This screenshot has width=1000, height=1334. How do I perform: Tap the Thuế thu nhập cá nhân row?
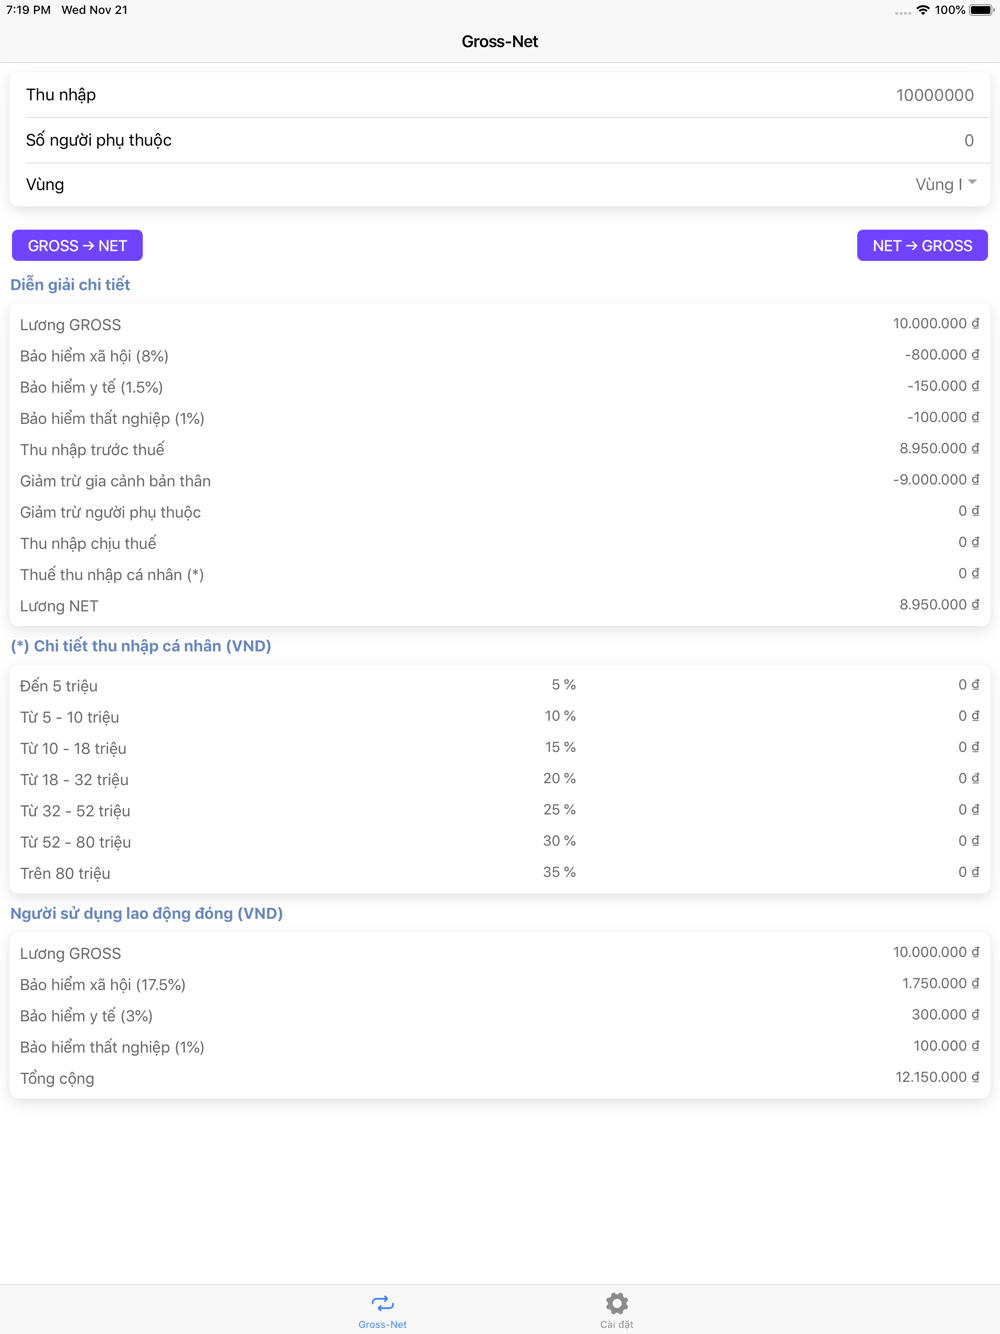(499, 574)
